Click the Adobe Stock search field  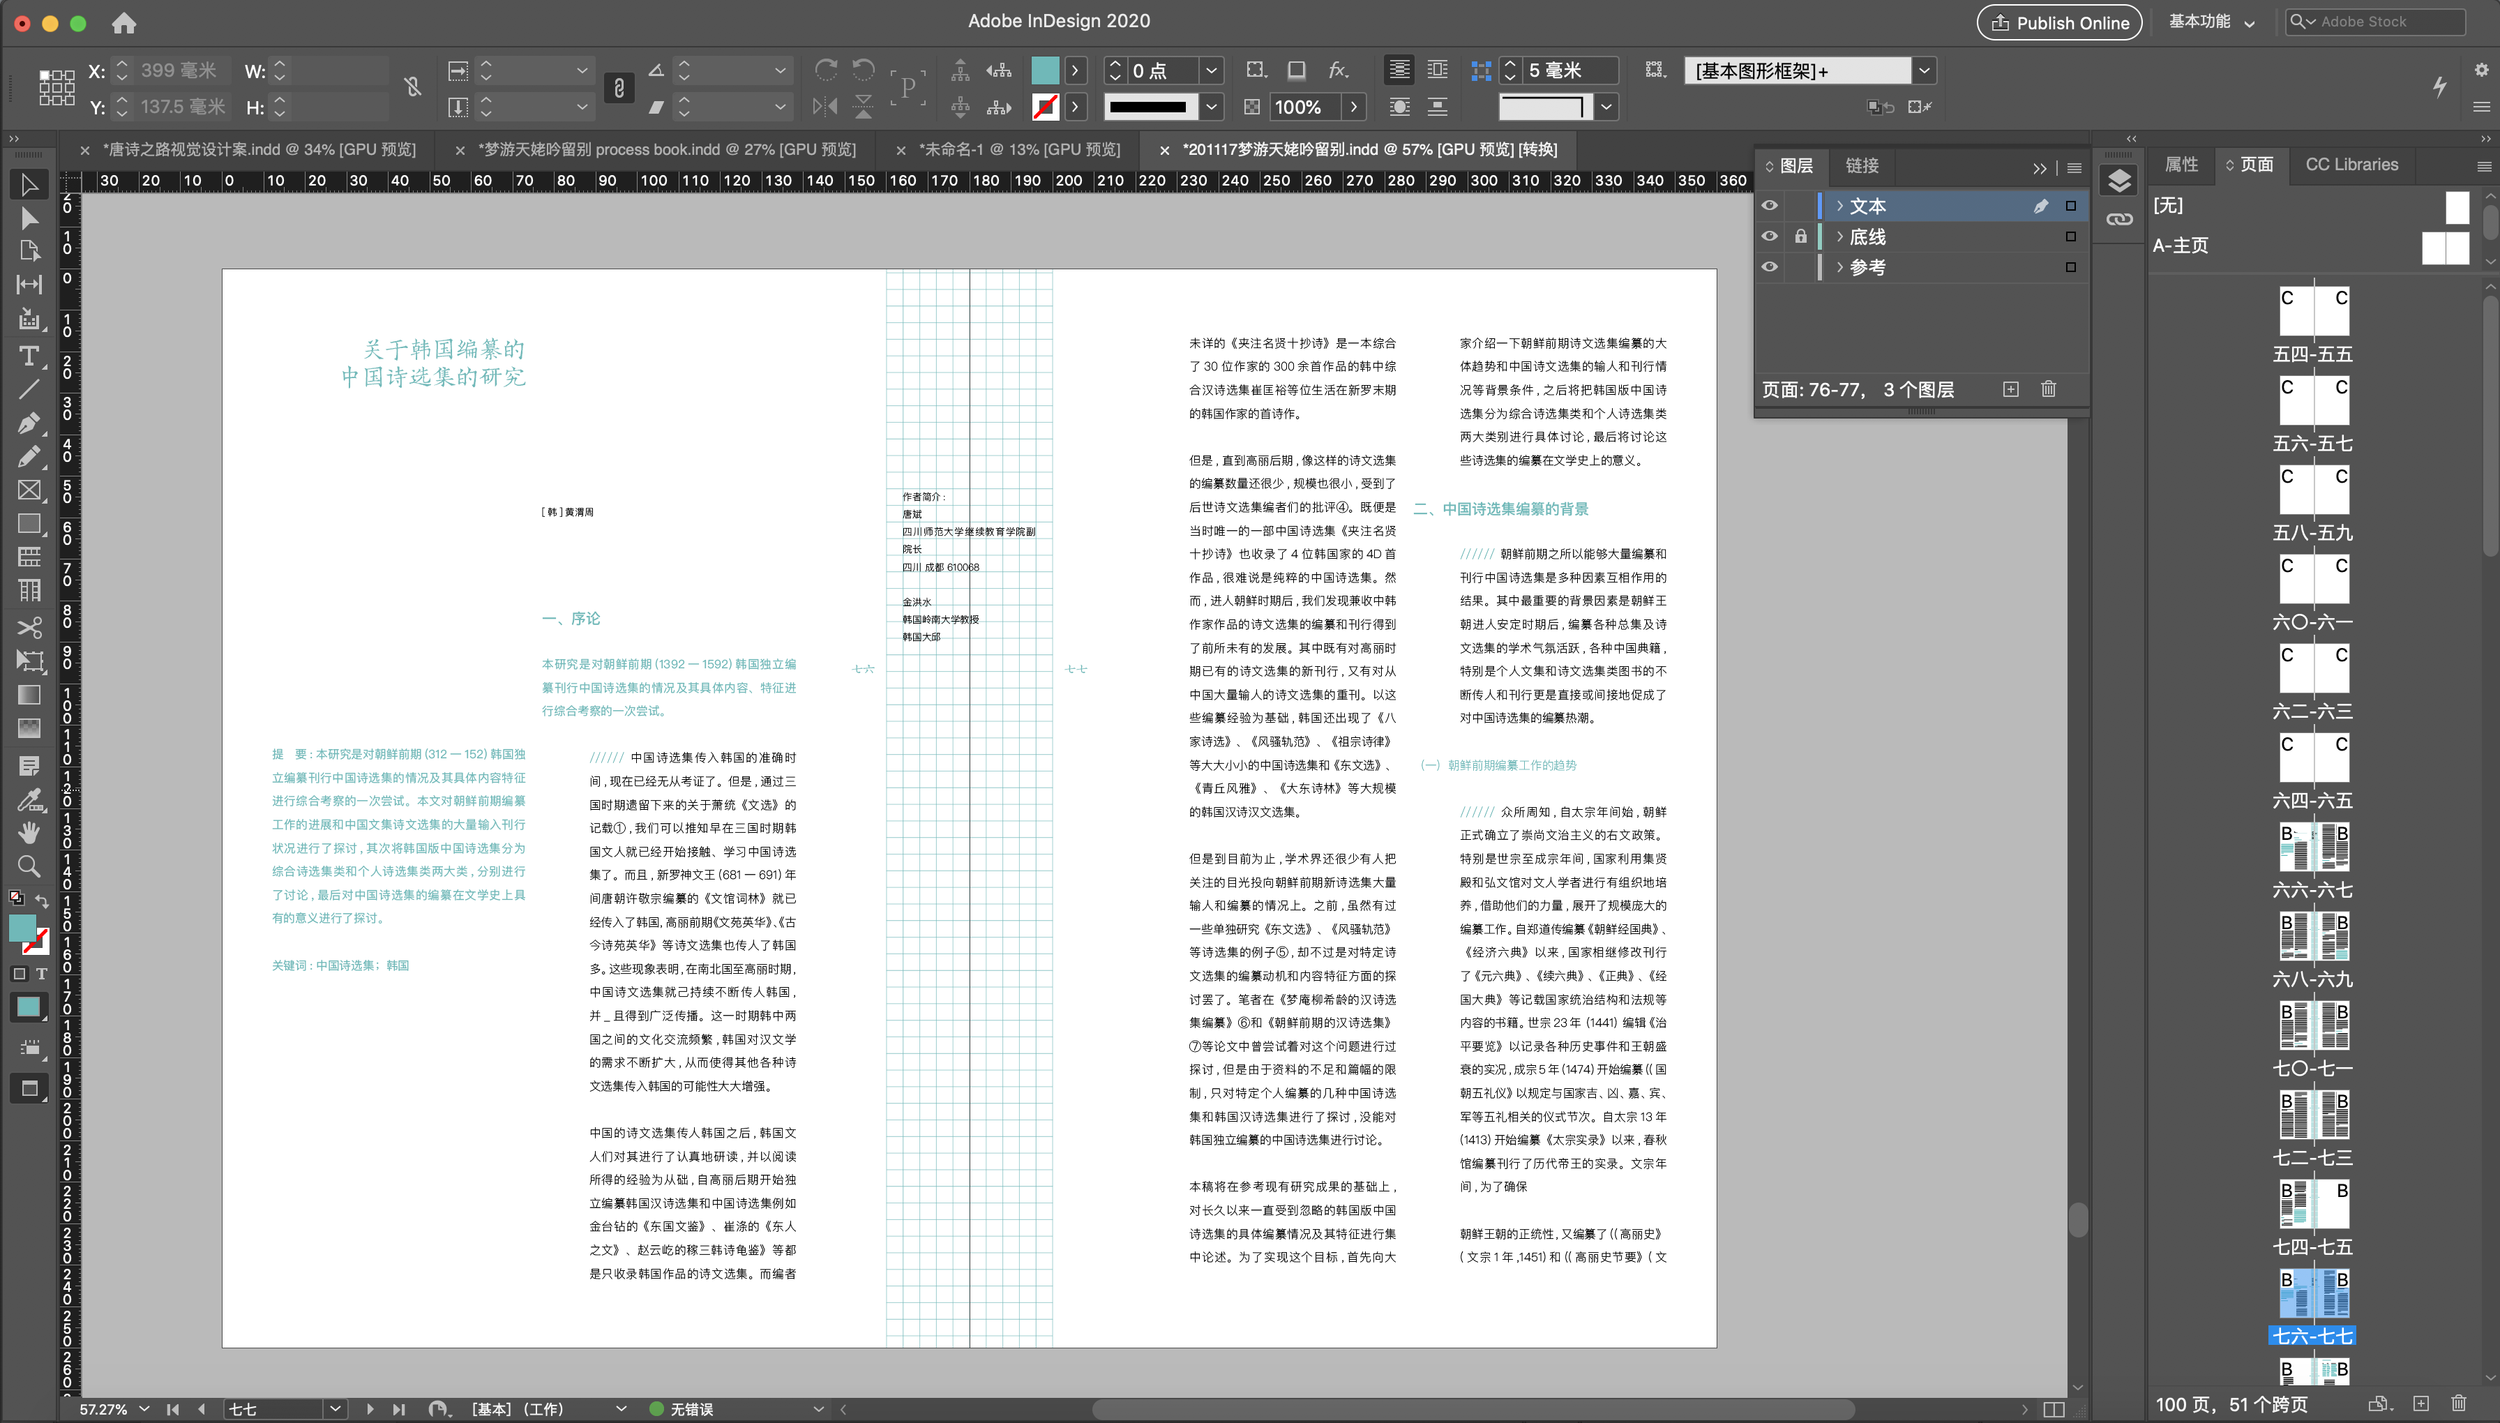(x=2375, y=22)
